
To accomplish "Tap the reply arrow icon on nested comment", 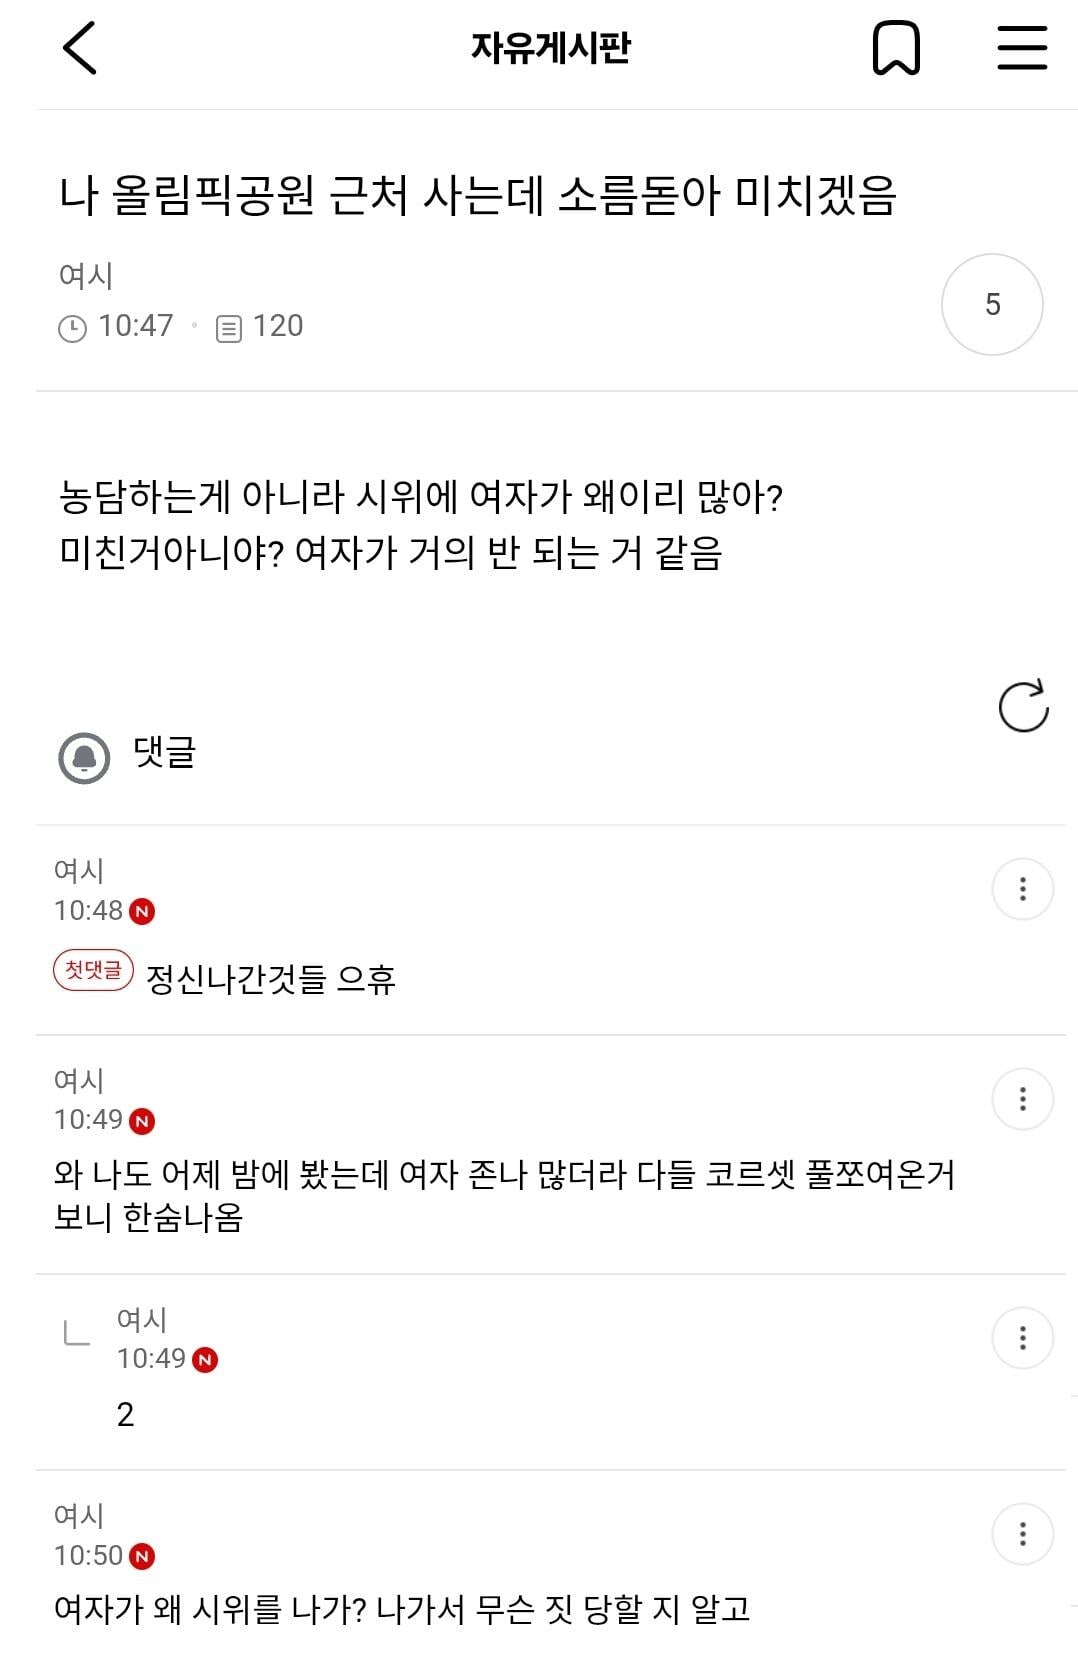I will point(77,1333).
